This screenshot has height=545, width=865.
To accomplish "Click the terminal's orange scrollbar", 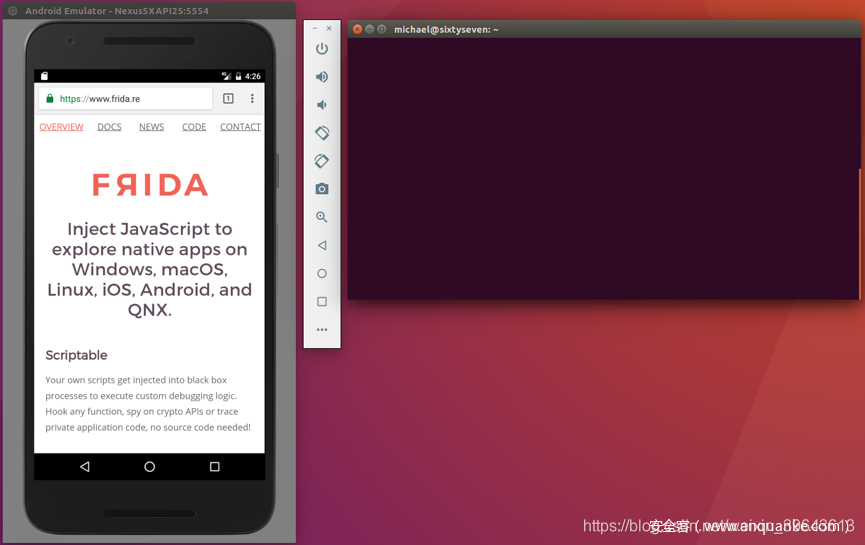I will pyautogui.click(x=859, y=234).
